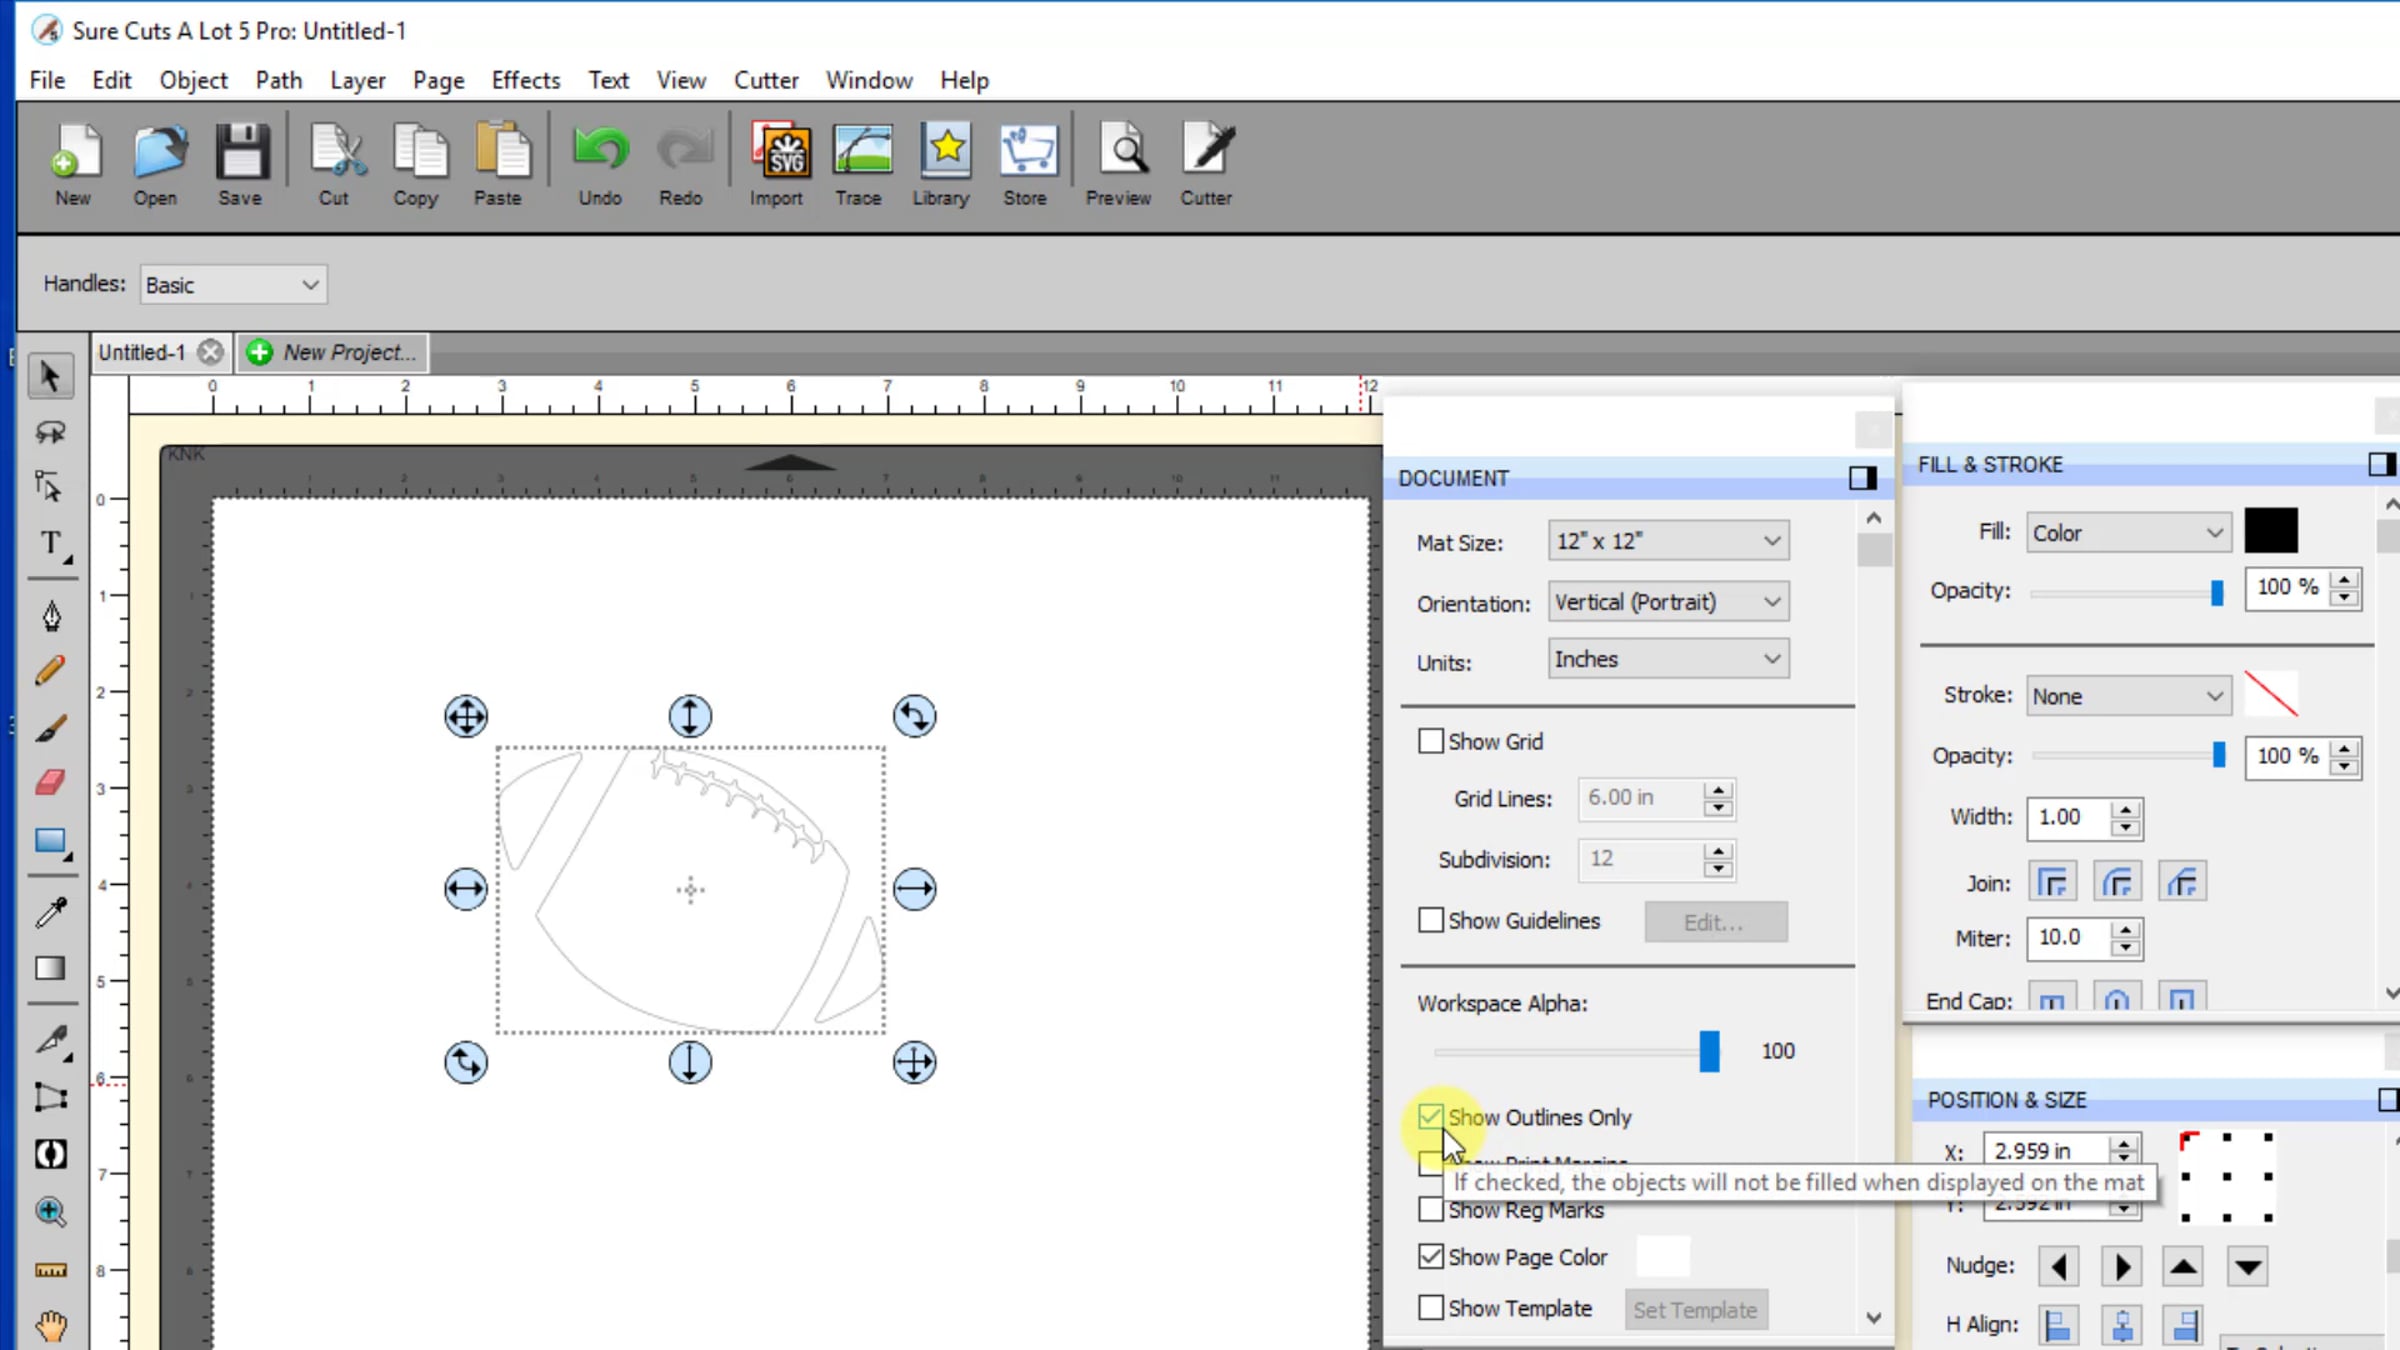Open the Cutter toolbar icon
The height and width of the screenshot is (1350, 2400).
click(1207, 164)
